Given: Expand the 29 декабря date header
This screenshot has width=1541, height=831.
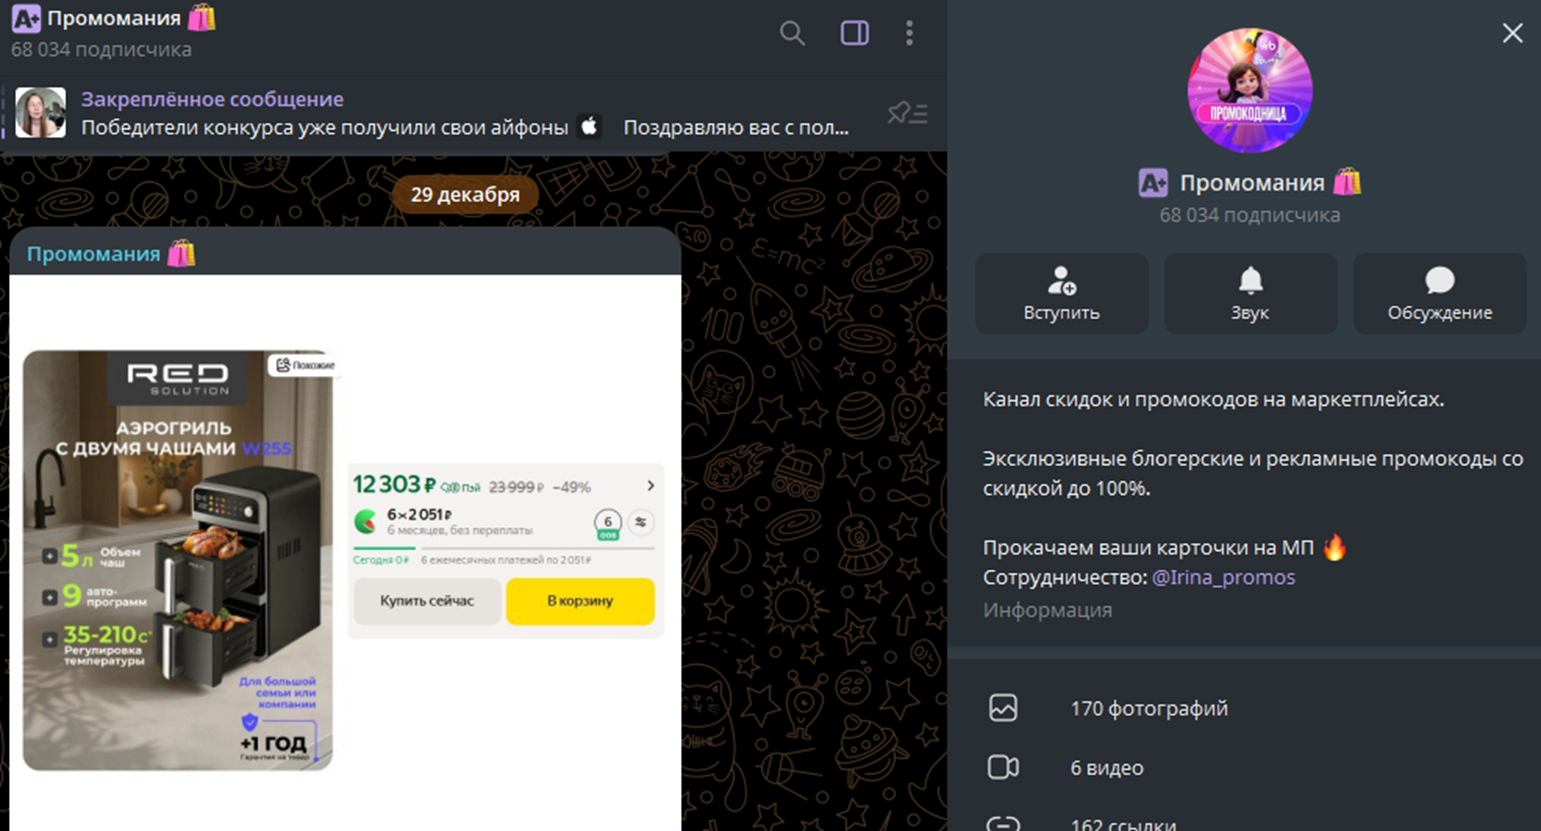Looking at the screenshot, I should pyautogui.click(x=465, y=195).
